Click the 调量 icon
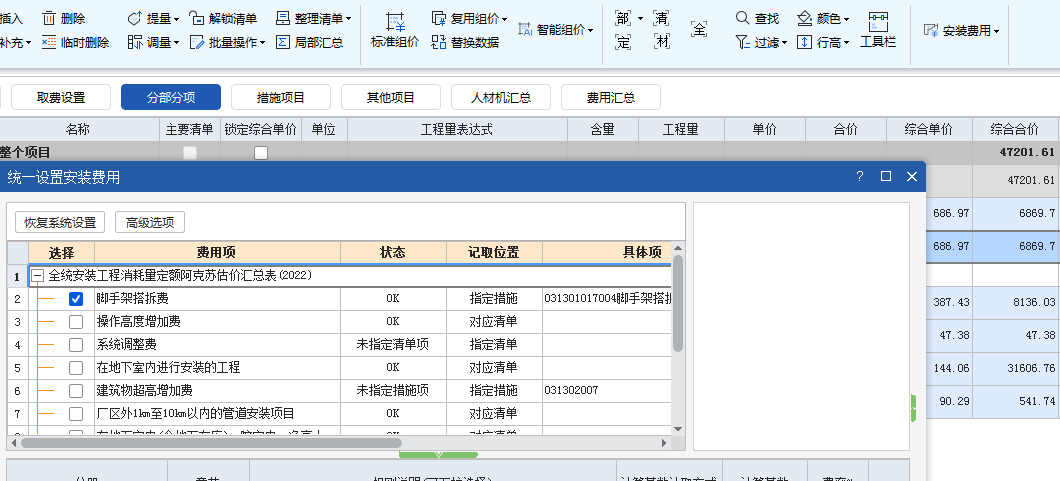Viewport: 1060px width, 481px height. click(x=135, y=42)
